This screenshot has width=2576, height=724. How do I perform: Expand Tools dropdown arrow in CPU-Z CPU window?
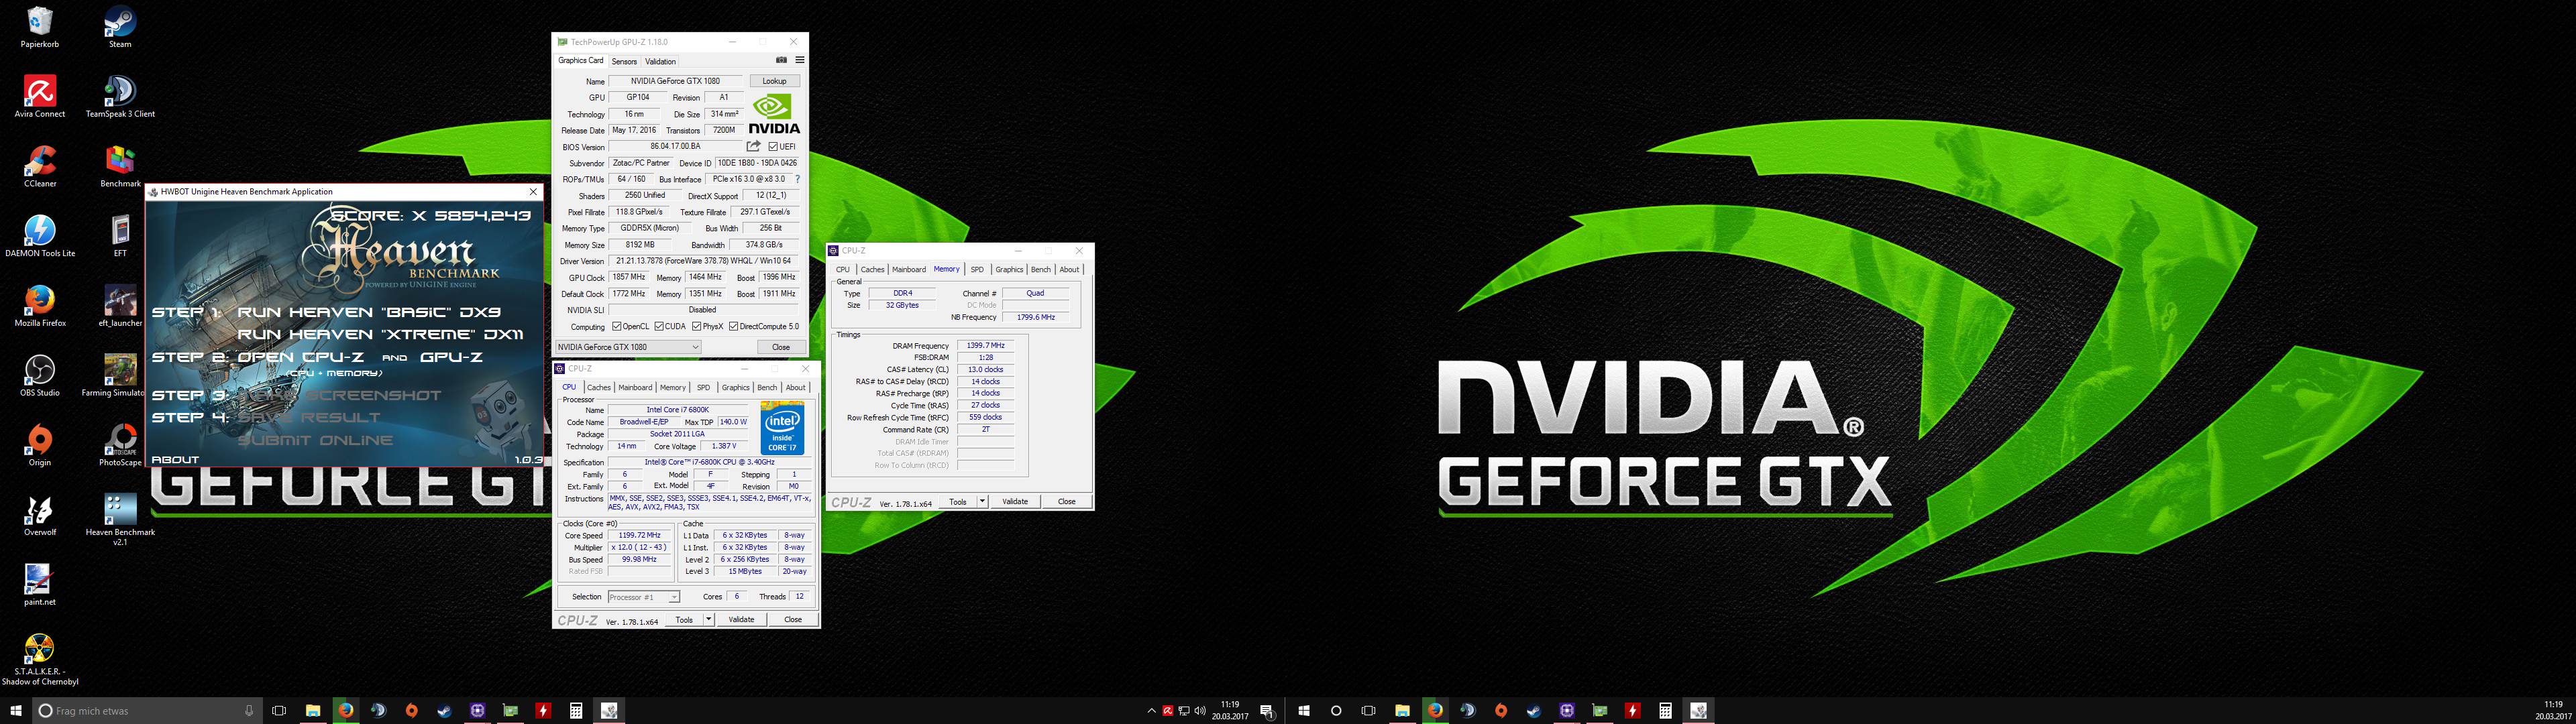coord(708,619)
